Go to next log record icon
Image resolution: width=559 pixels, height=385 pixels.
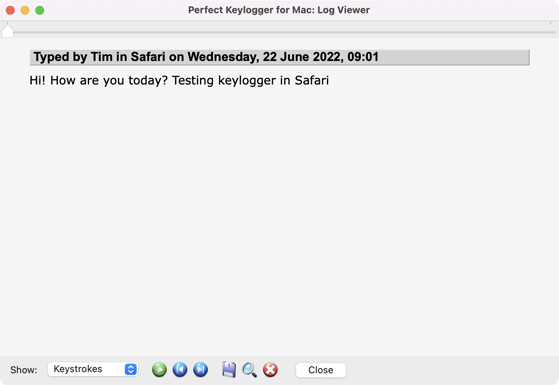pyautogui.click(x=201, y=370)
